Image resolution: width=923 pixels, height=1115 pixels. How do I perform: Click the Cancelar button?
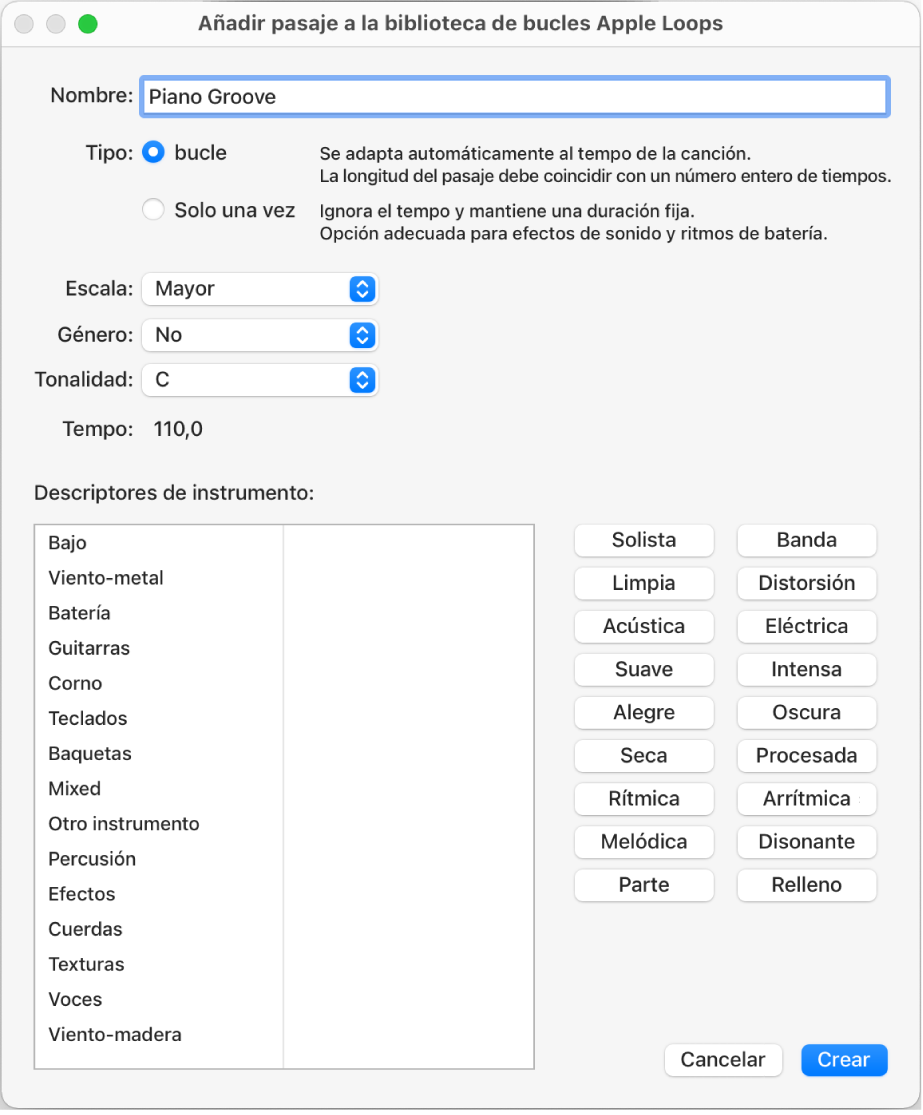click(723, 1060)
